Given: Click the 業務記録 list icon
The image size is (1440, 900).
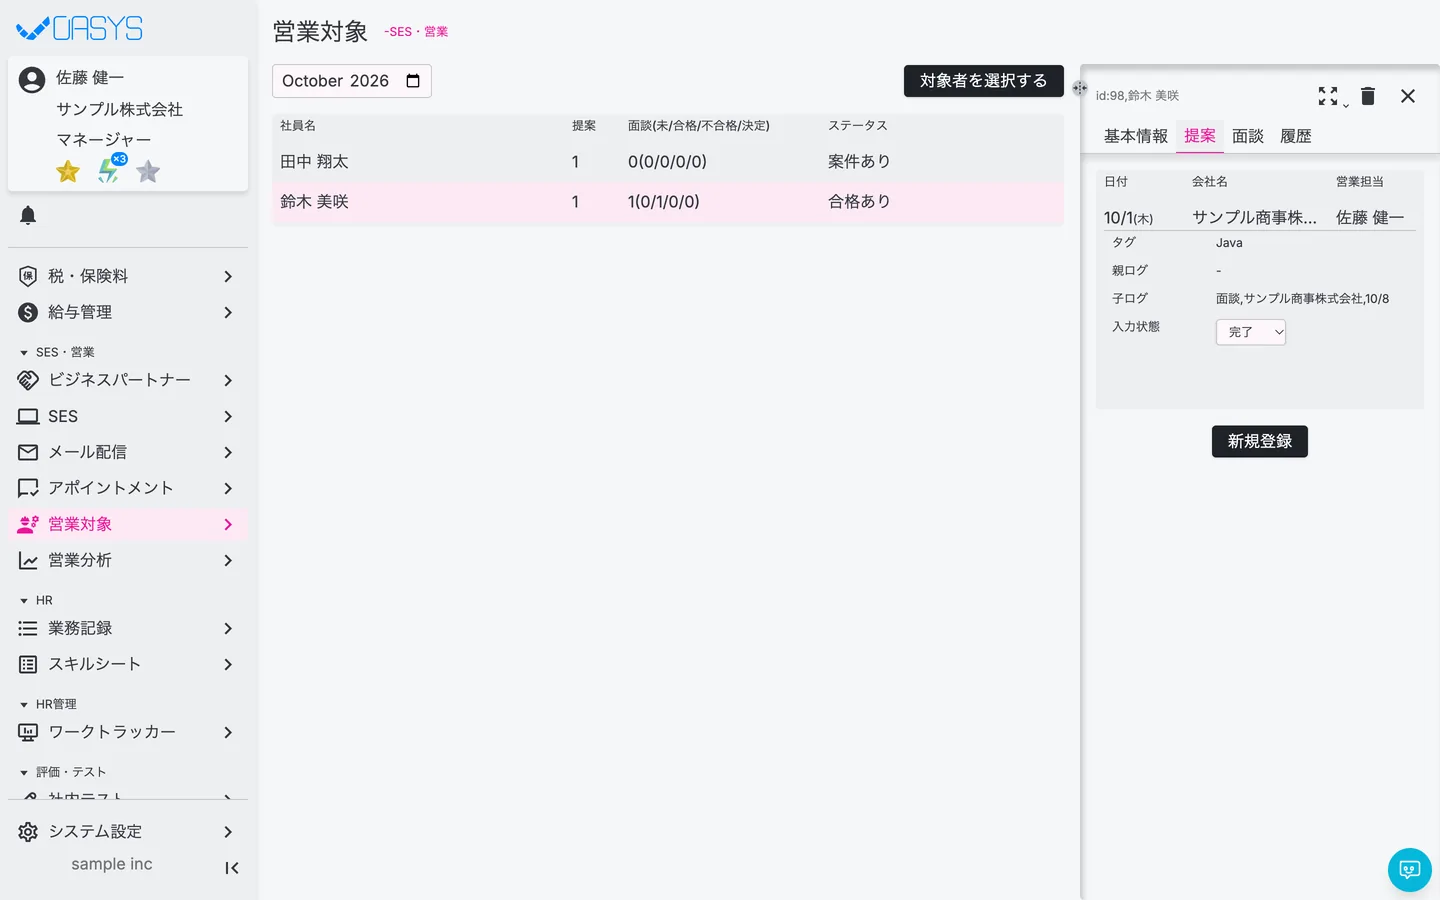Looking at the screenshot, I should pos(28,628).
